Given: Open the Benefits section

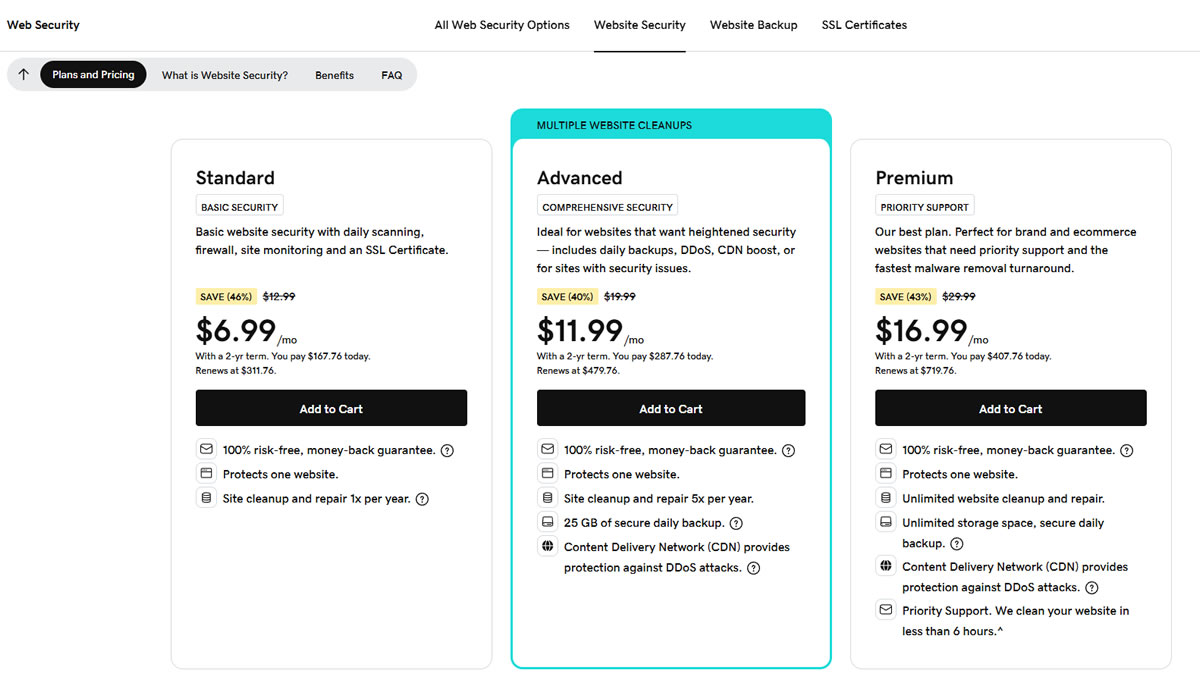Looking at the screenshot, I should point(334,75).
